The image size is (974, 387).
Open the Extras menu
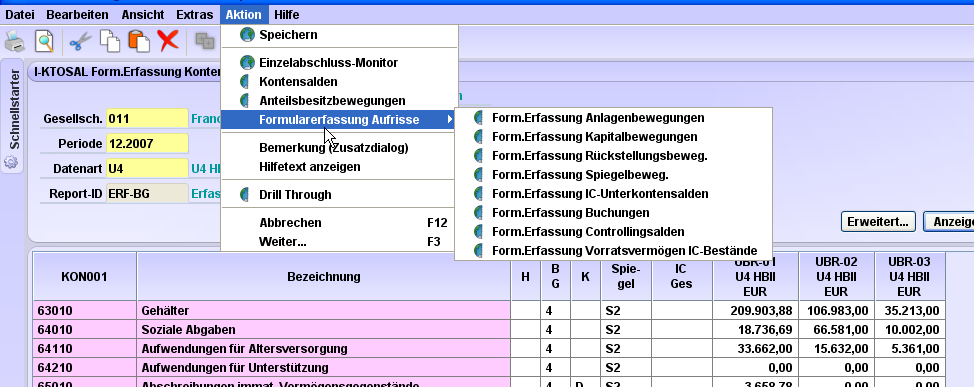coord(194,14)
